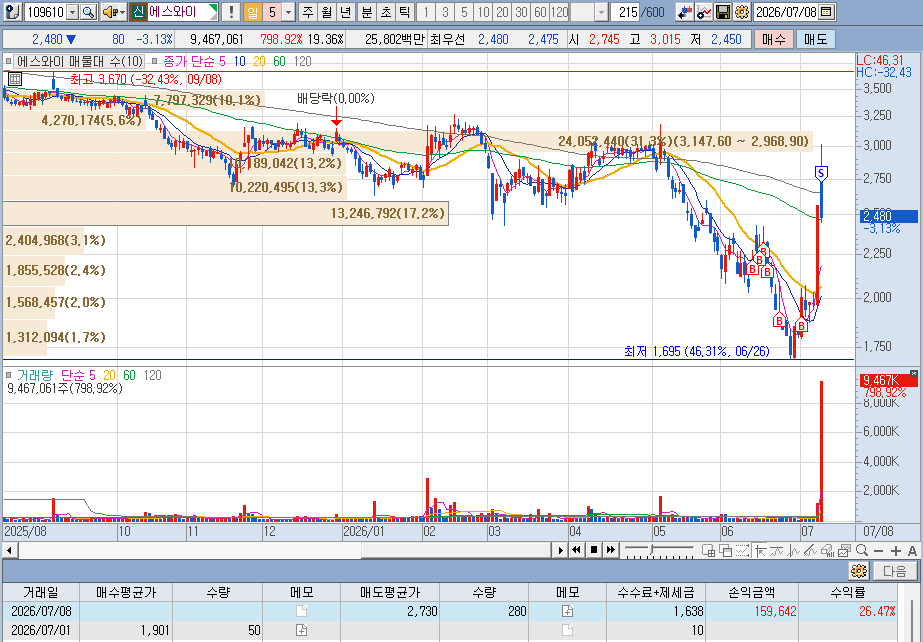Click the top-left window menu icon
This screenshot has height=642, width=923.
coord(14,11)
